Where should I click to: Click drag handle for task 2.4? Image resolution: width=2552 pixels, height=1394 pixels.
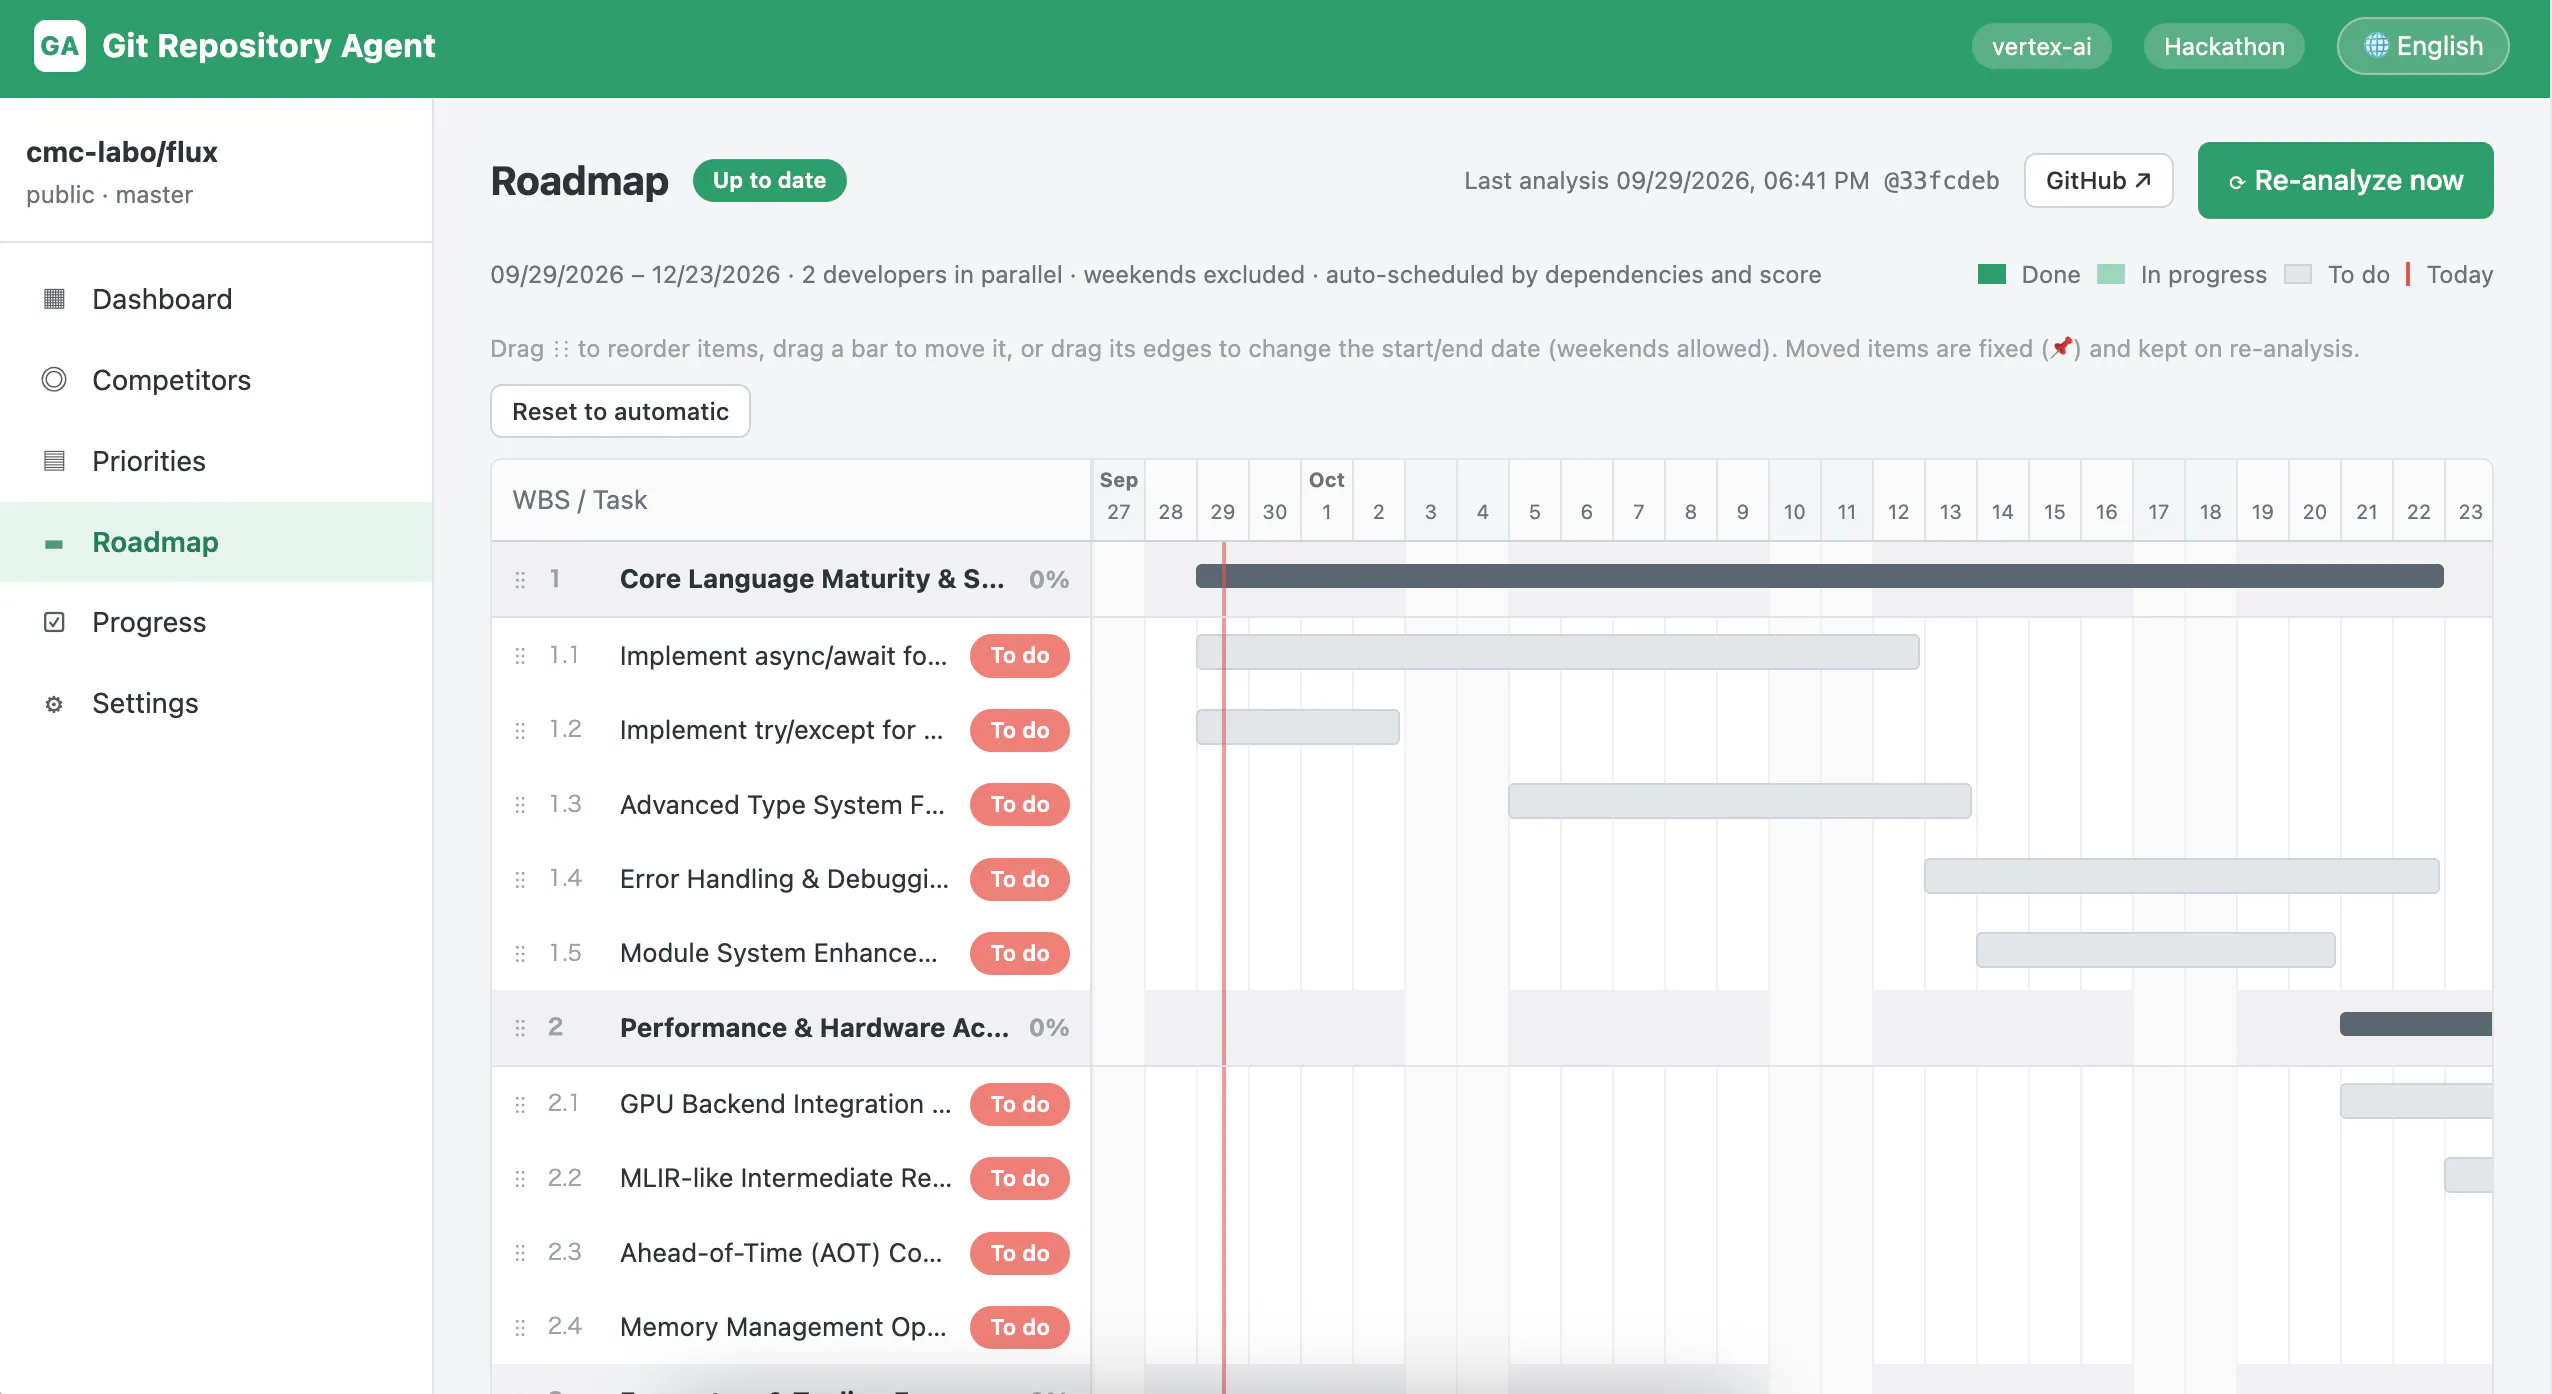(x=520, y=1328)
